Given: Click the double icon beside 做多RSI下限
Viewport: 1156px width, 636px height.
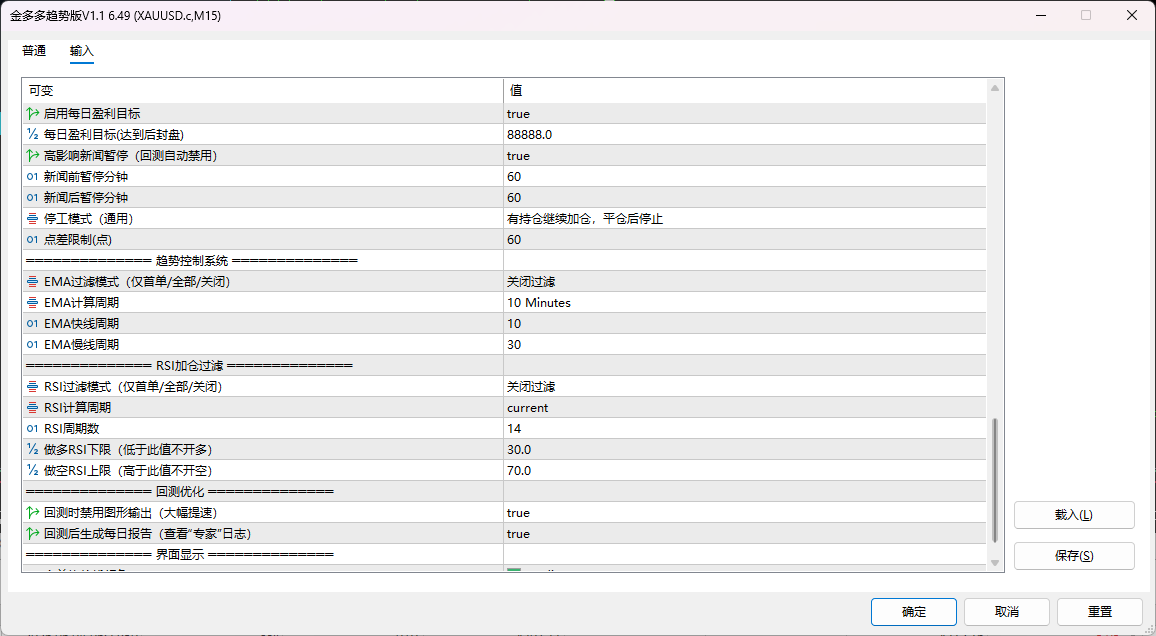Looking at the screenshot, I should pyautogui.click(x=32, y=450).
